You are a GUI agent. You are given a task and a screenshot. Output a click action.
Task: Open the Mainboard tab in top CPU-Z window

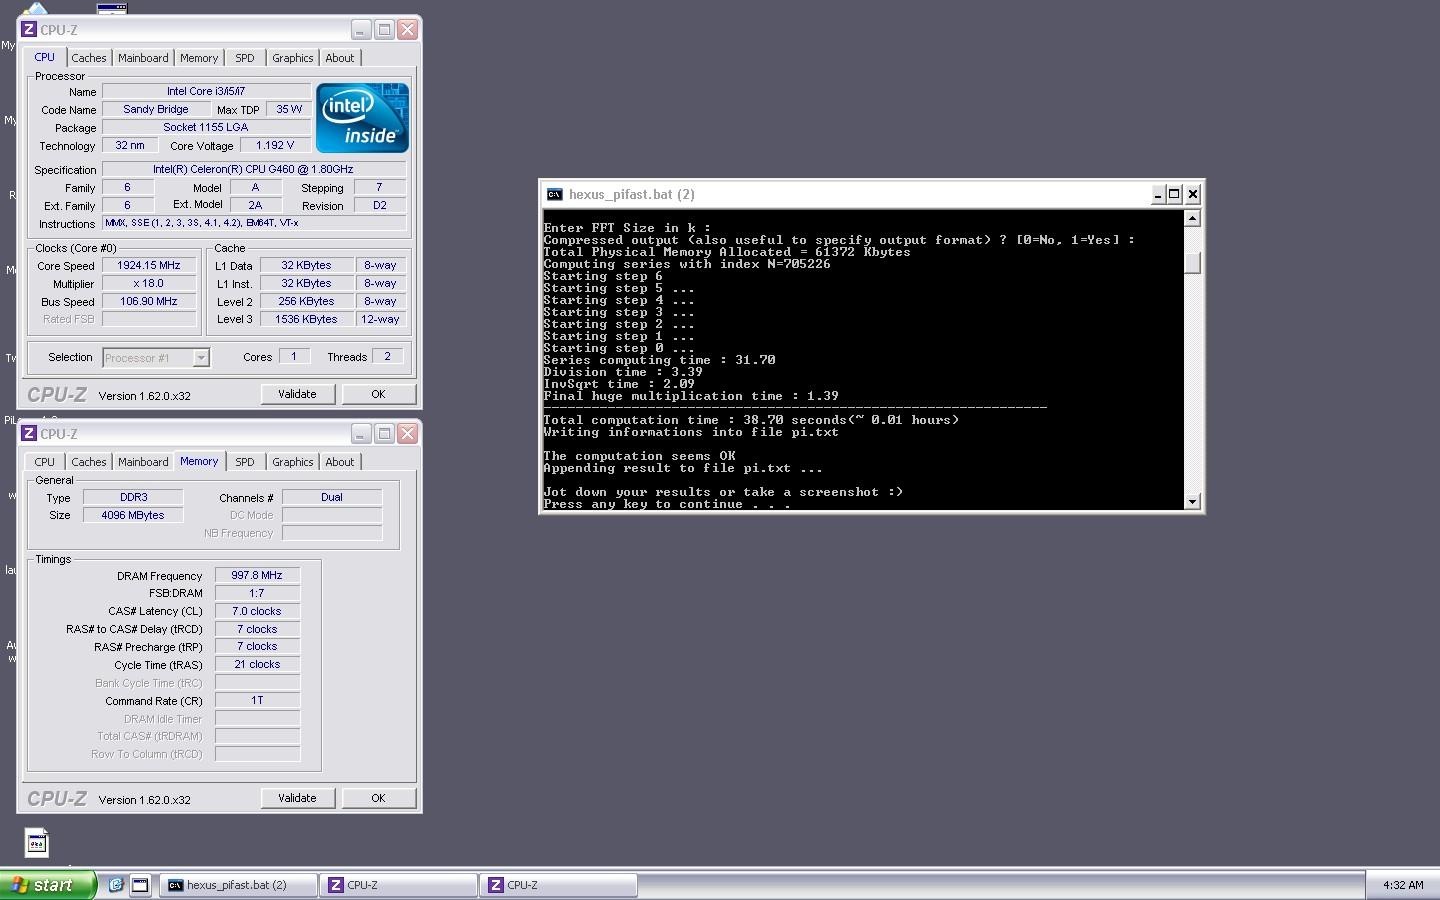(x=143, y=58)
